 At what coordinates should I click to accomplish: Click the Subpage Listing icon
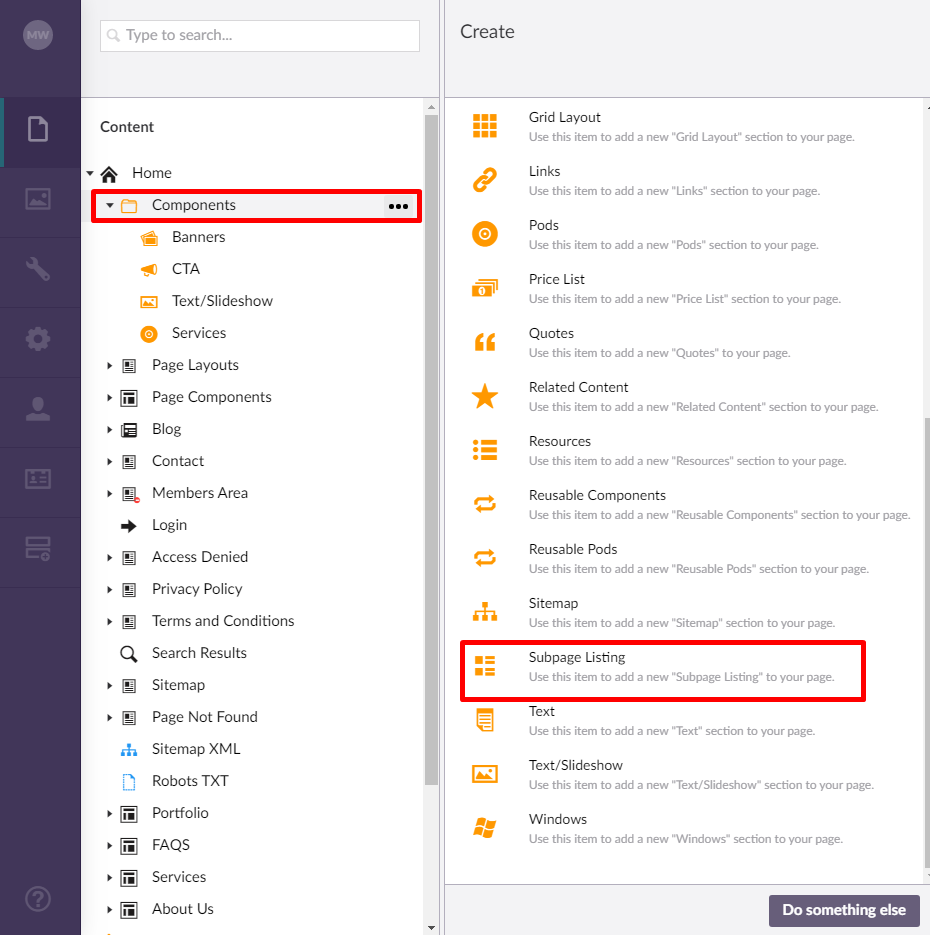485,666
